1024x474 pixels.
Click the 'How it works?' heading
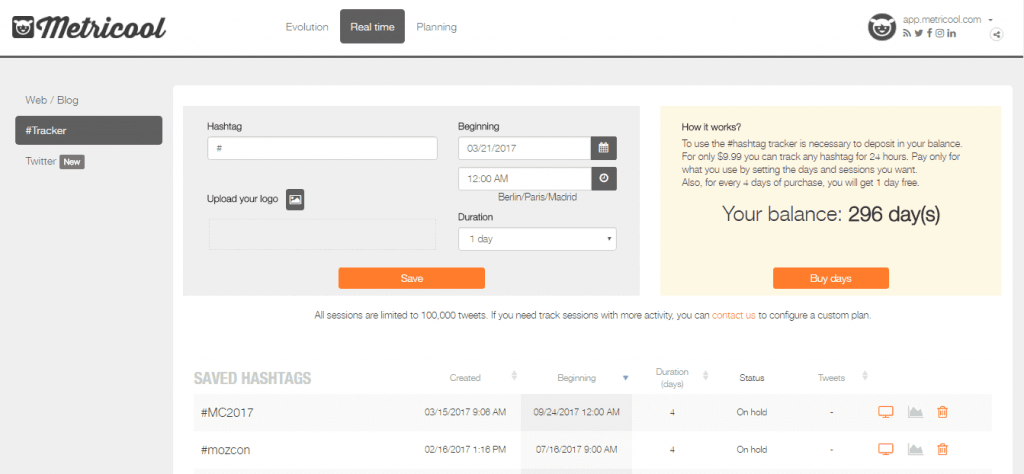coord(711,127)
